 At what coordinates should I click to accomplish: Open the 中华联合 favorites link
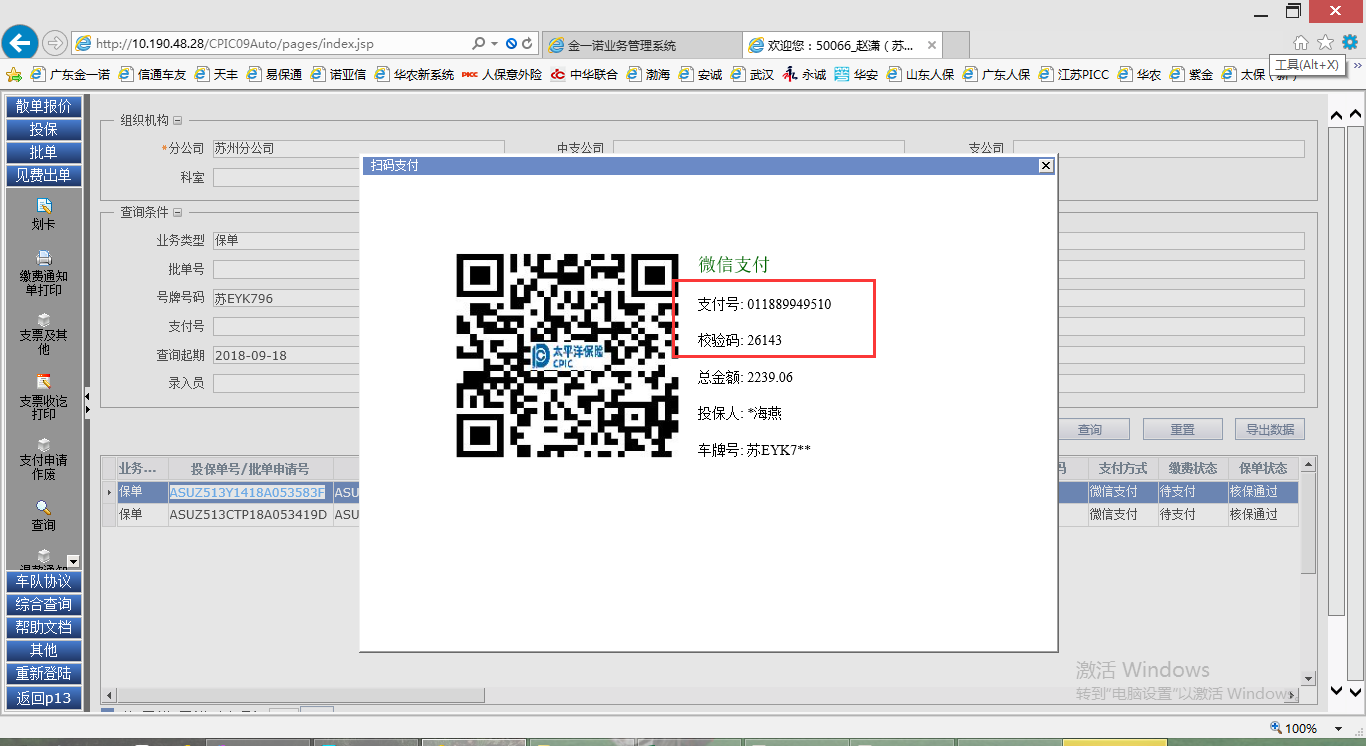pos(584,74)
